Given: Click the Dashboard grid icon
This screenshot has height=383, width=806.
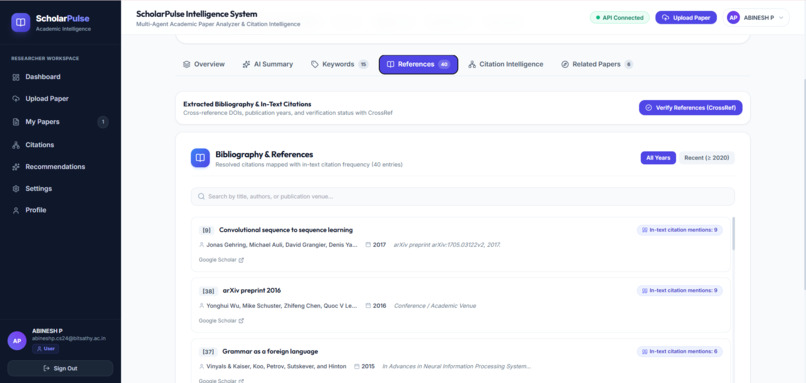Looking at the screenshot, I should (x=16, y=77).
